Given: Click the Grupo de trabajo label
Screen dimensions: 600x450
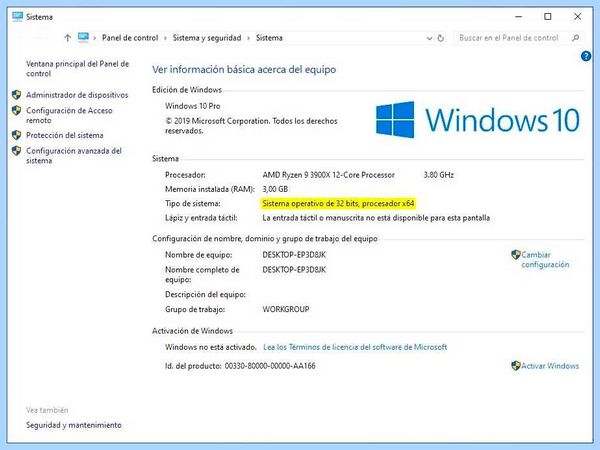Looking at the screenshot, I should point(195,309).
